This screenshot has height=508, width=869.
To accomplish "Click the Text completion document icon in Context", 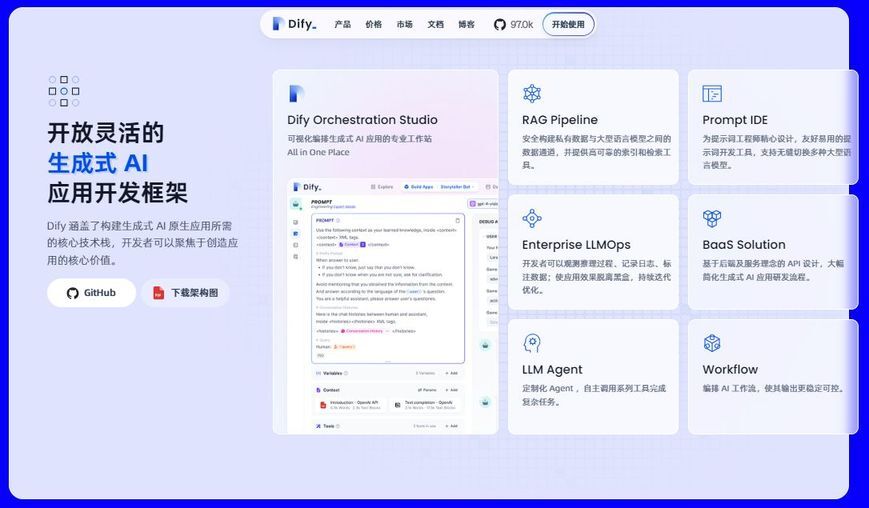I will pyautogui.click(x=397, y=405).
